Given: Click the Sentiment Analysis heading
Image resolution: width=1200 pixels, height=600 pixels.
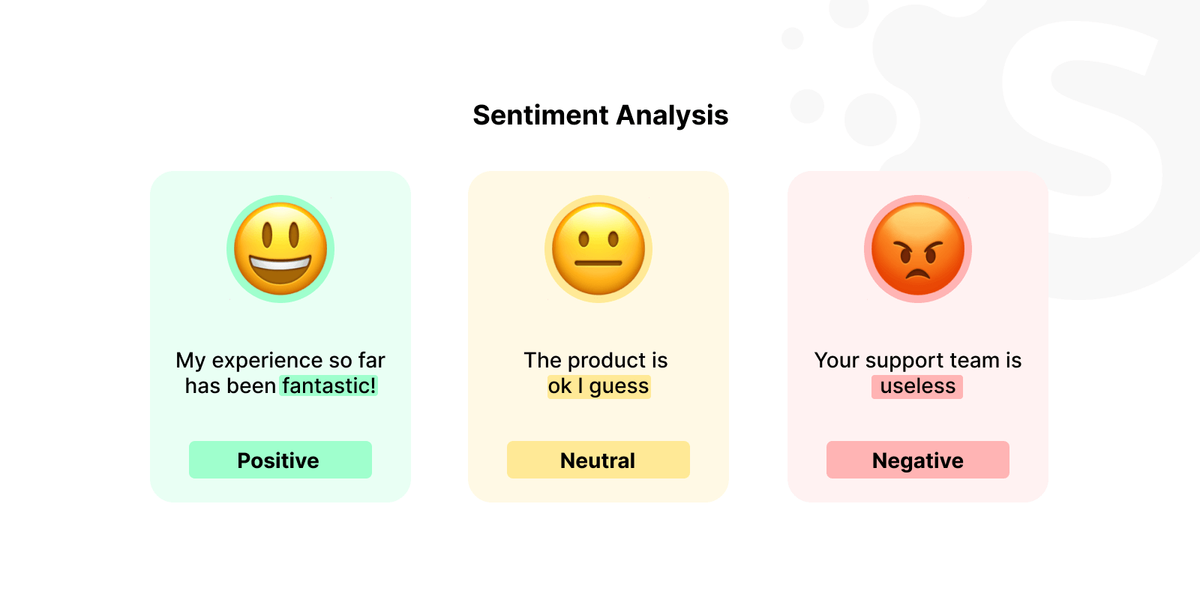Looking at the screenshot, I should tap(600, 115).
